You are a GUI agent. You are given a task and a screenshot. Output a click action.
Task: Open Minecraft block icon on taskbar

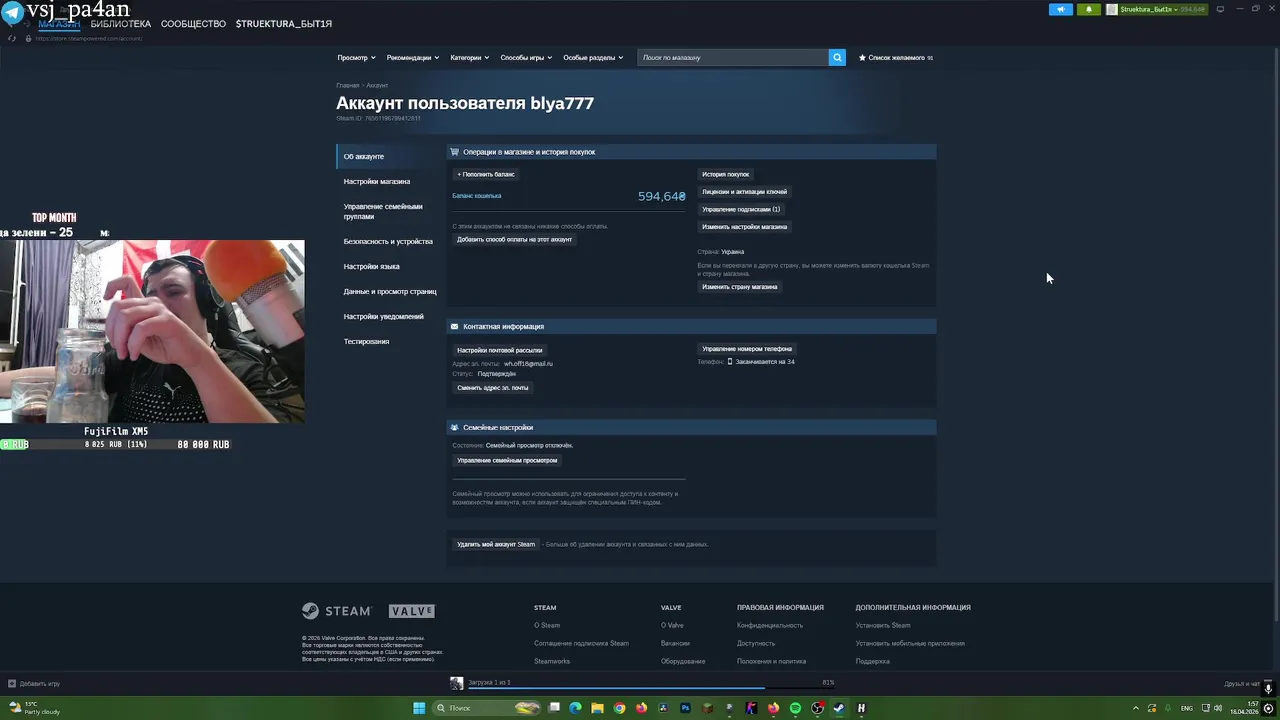[x=707, y=708]
